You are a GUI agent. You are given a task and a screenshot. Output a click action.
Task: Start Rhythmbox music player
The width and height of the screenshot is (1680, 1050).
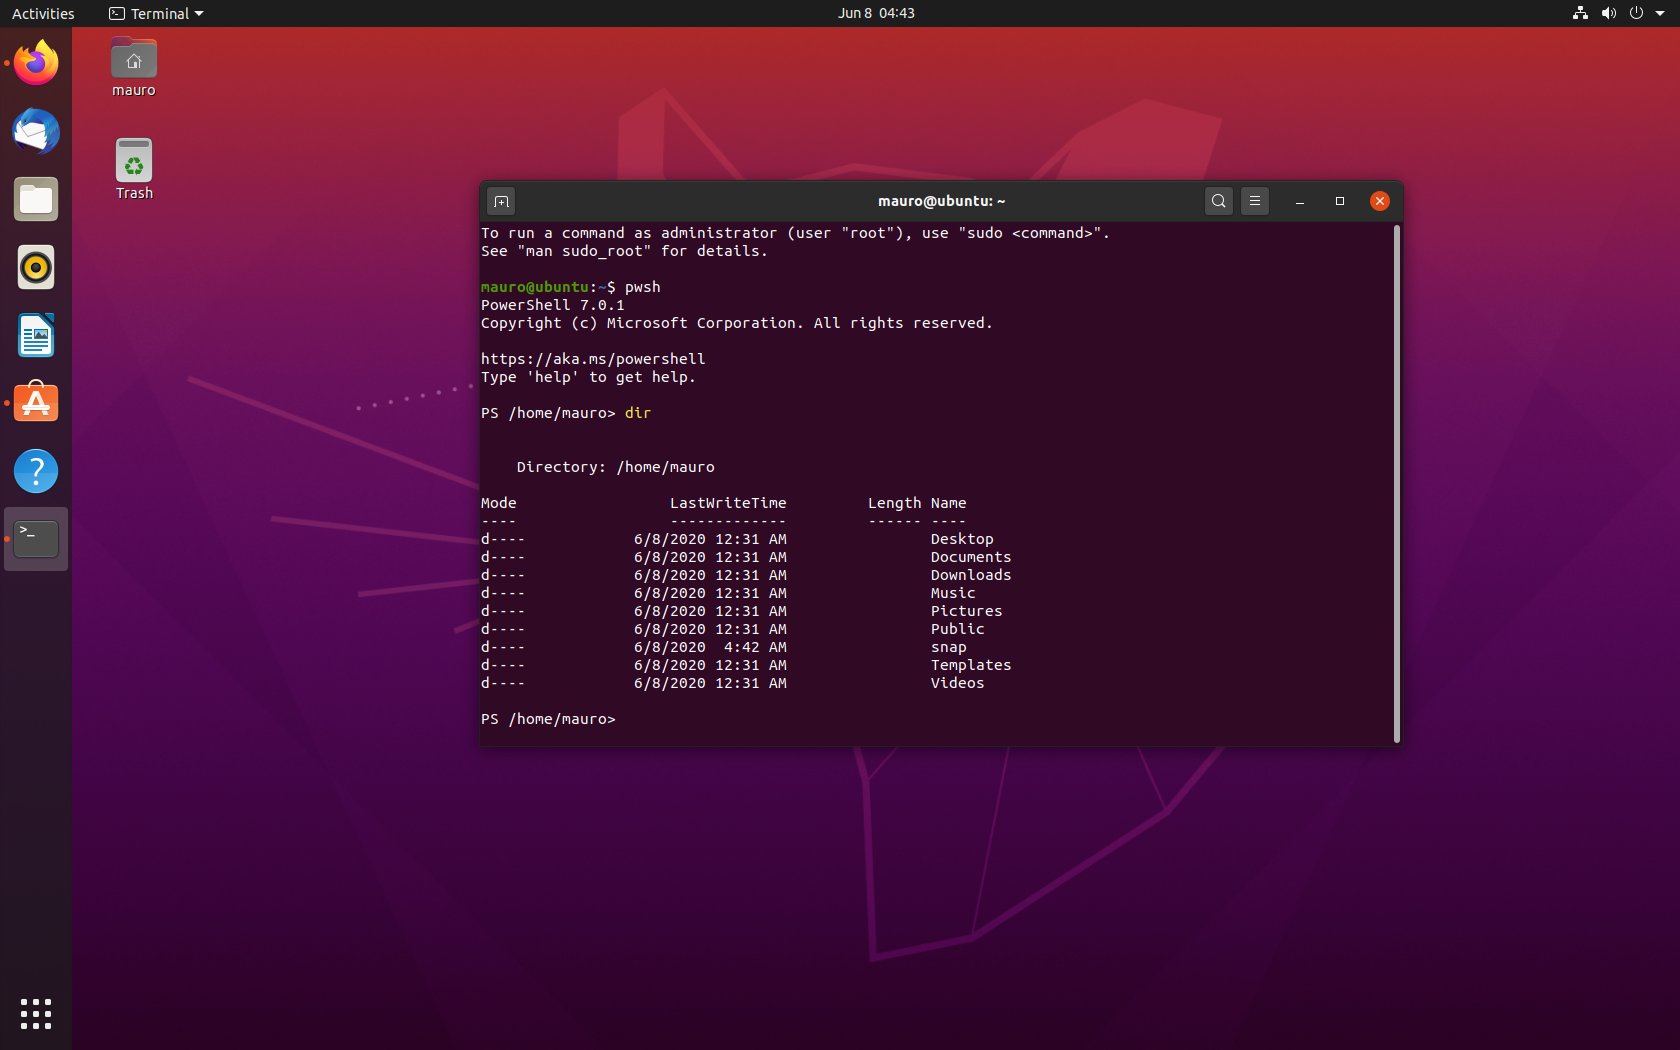pos(35,267)
